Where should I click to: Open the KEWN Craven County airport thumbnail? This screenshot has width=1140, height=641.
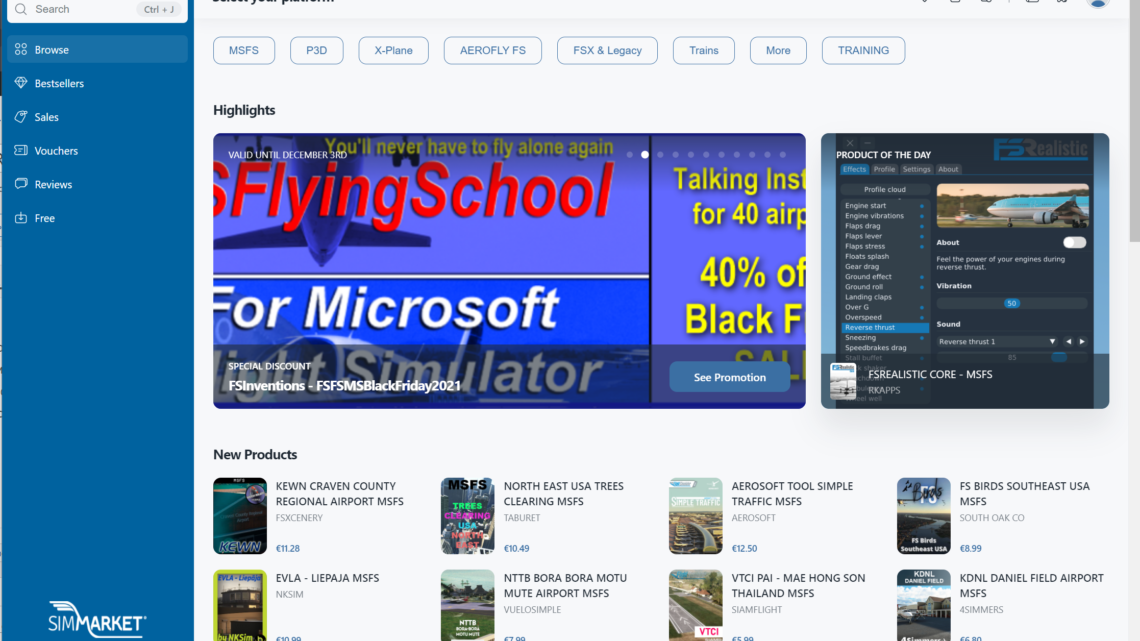(x=240, y=516)
